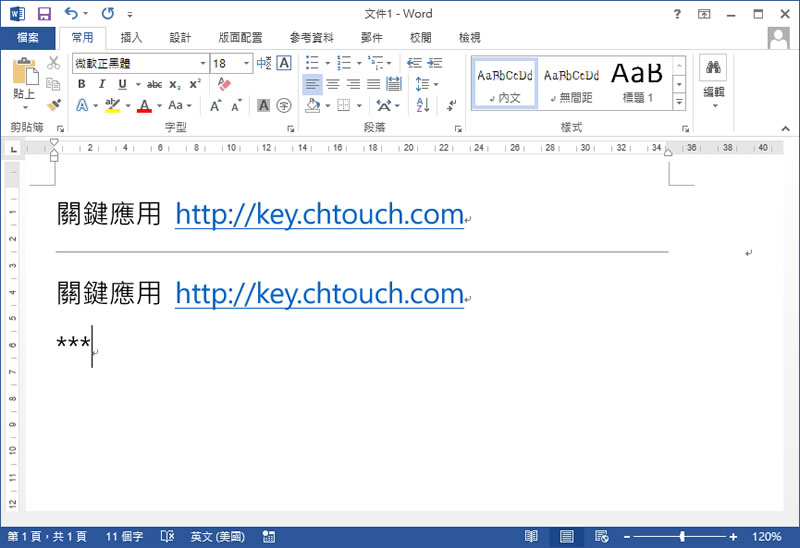
Task: Align text to the left
Action: pos(312,84)
